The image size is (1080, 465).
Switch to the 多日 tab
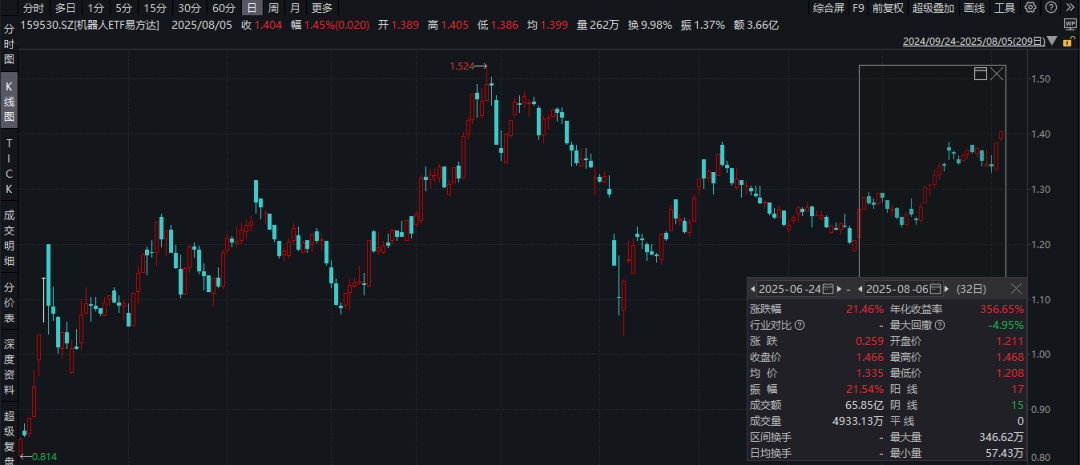(x=65, y=8)
